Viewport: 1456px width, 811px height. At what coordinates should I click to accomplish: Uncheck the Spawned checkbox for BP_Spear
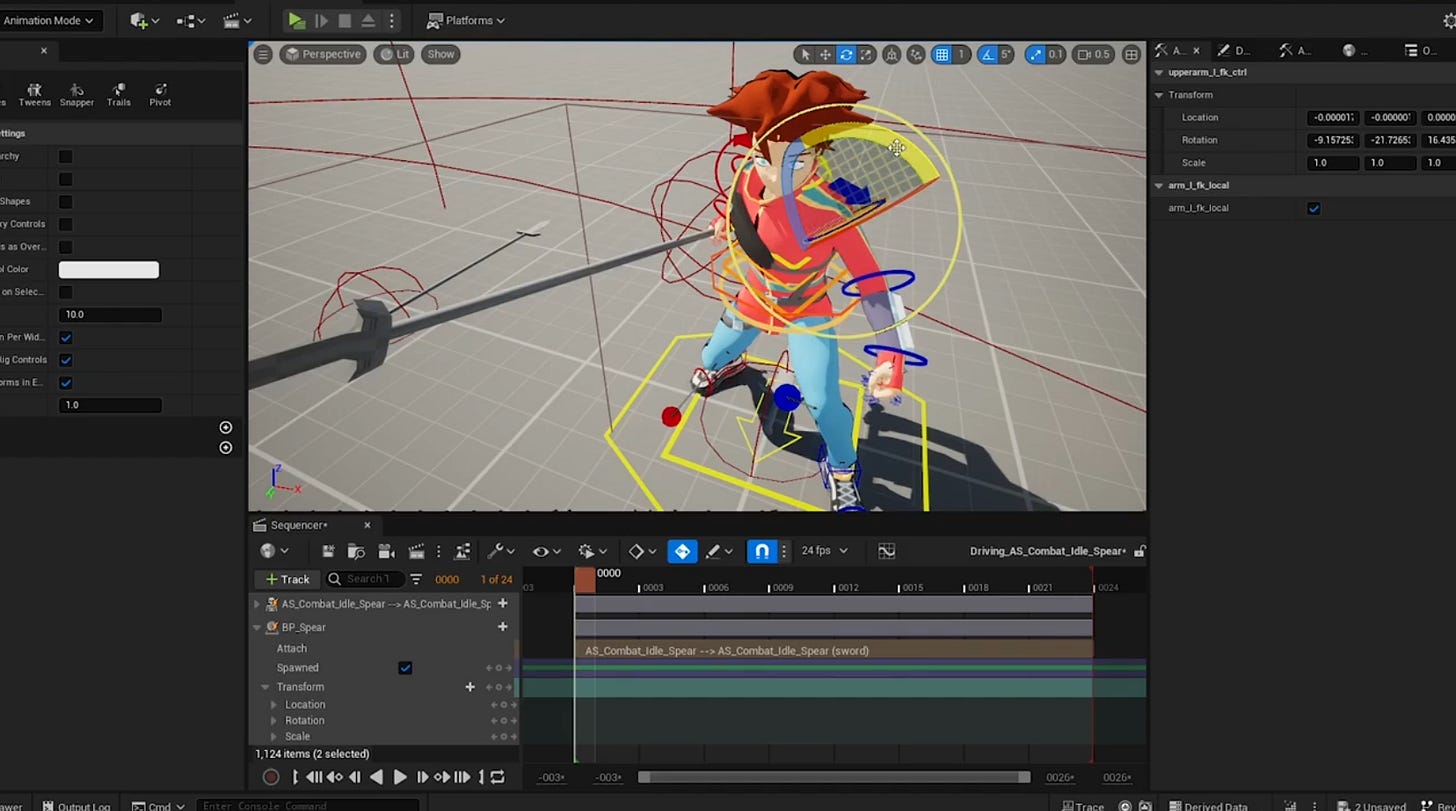pyautogui.click(x=405, y=668)
